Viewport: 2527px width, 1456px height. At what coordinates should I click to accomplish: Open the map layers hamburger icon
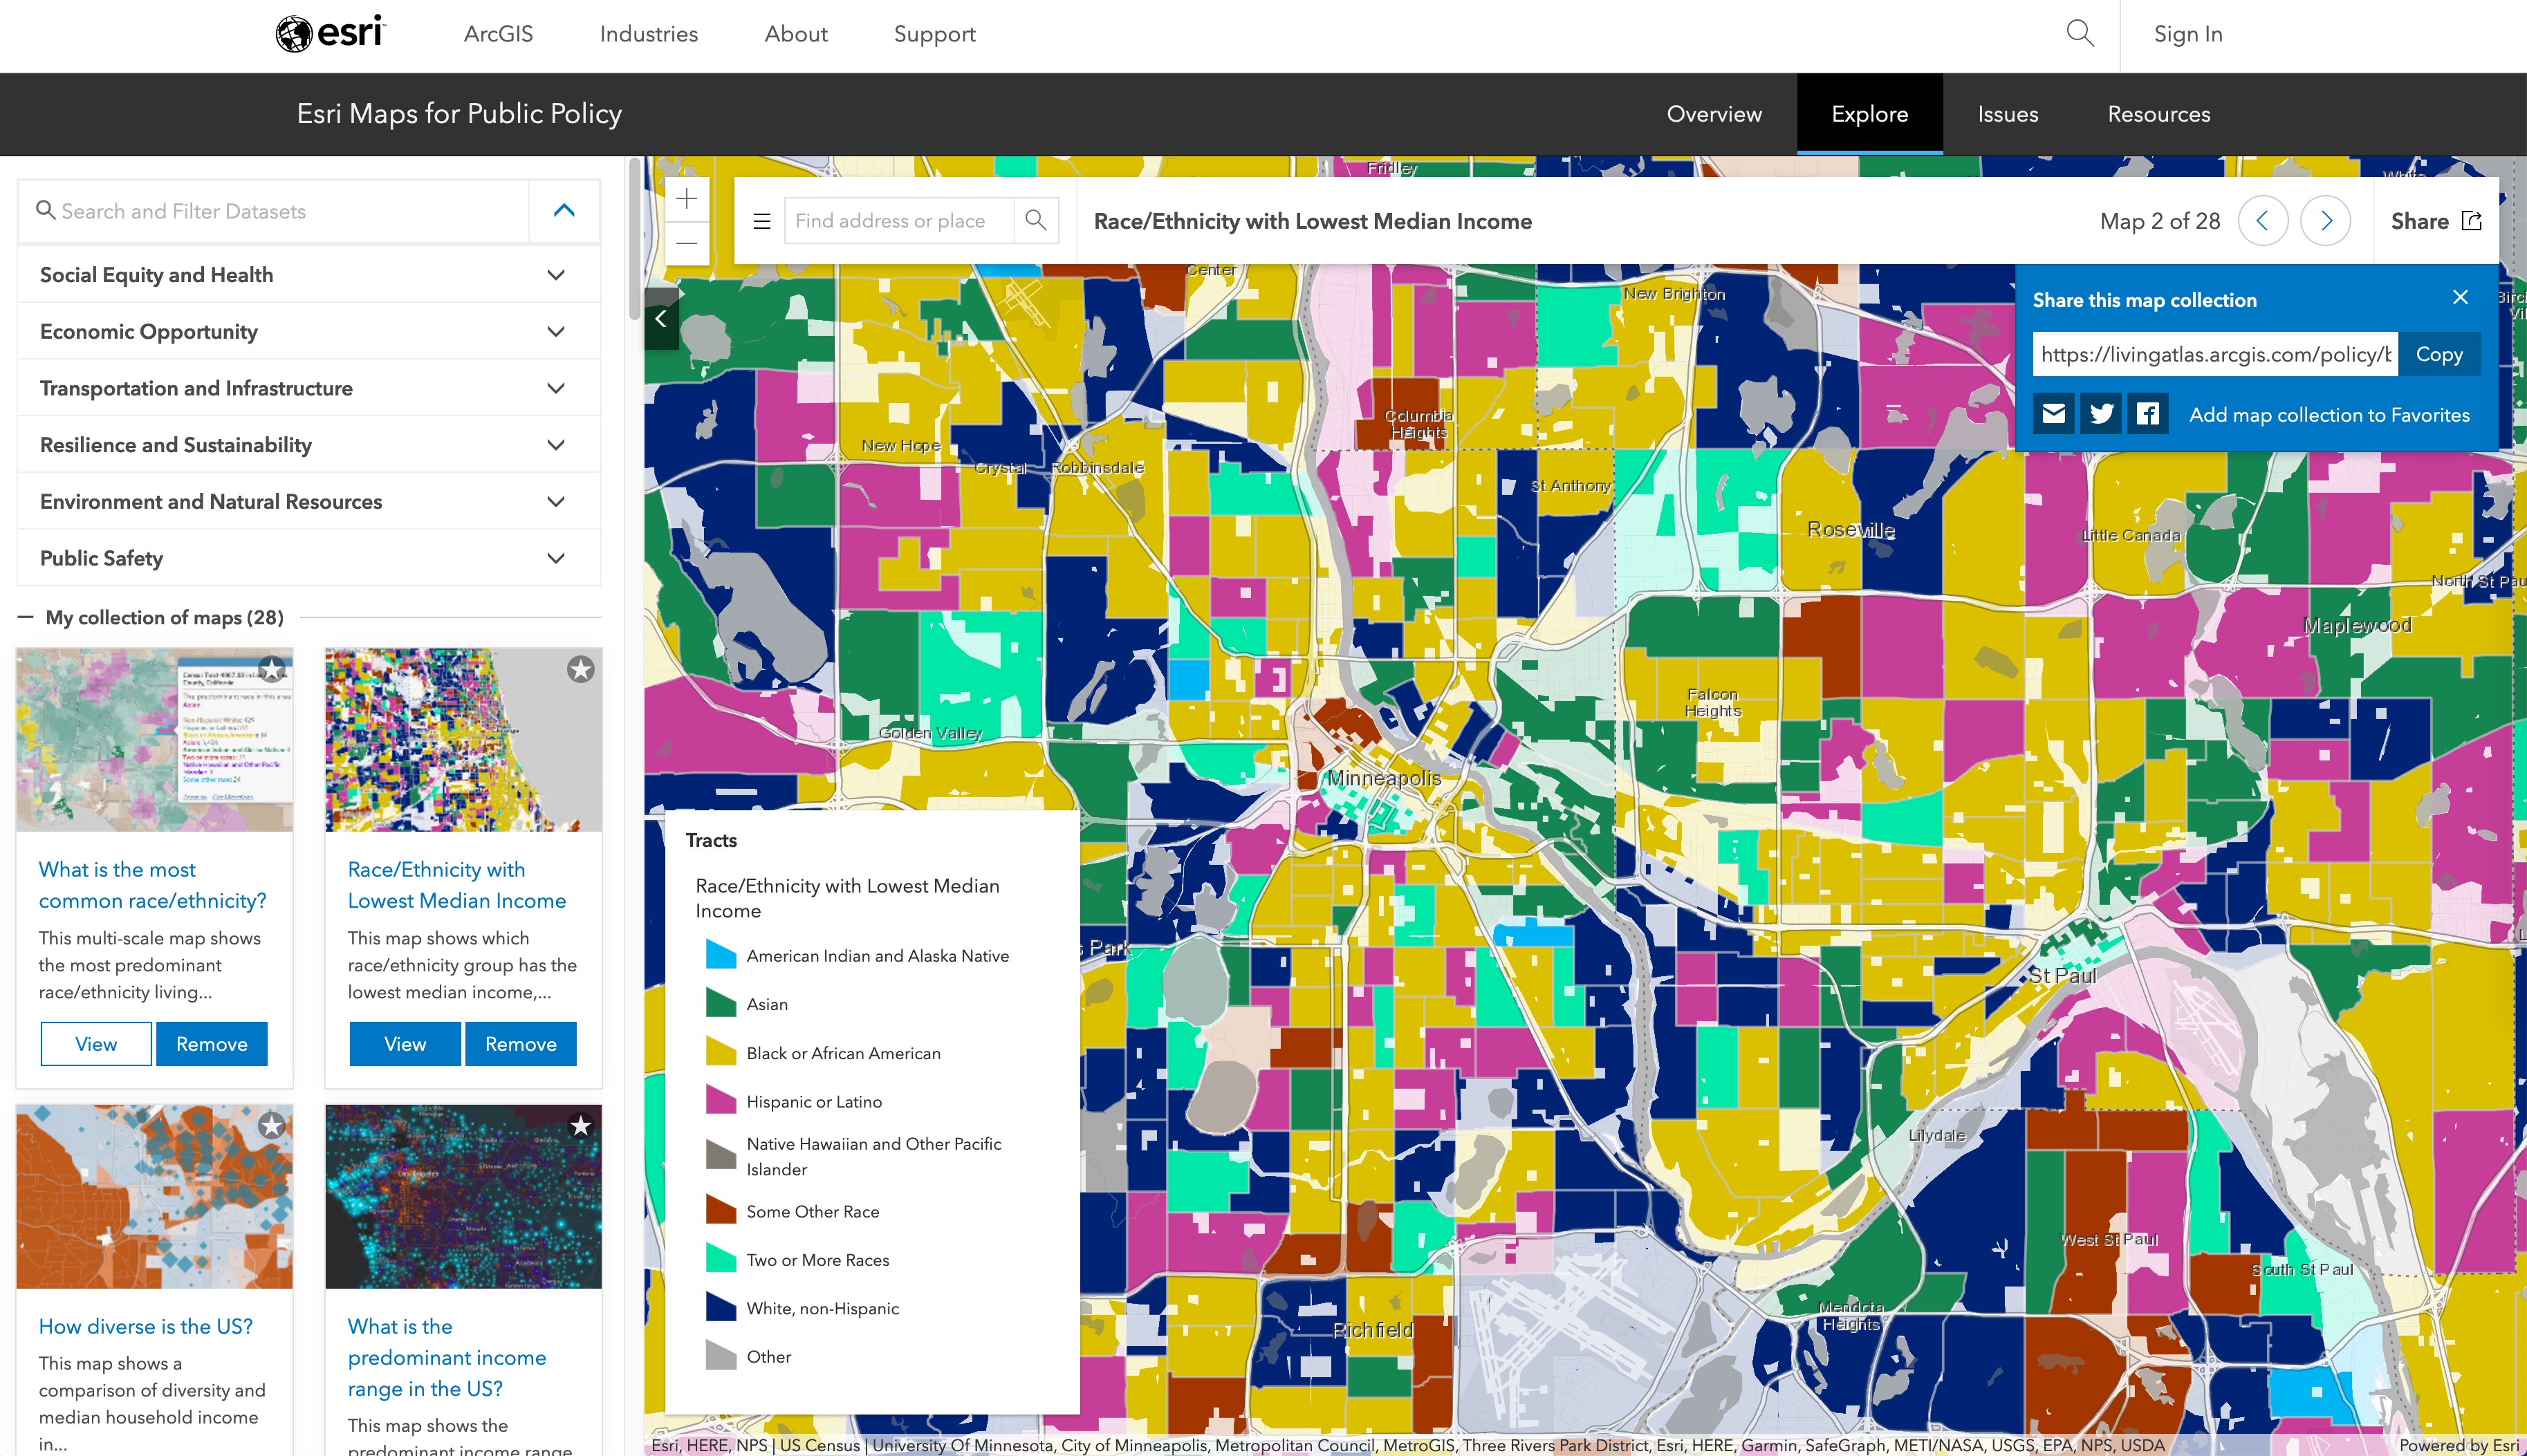pyautogui.click(x=762, y=220)
